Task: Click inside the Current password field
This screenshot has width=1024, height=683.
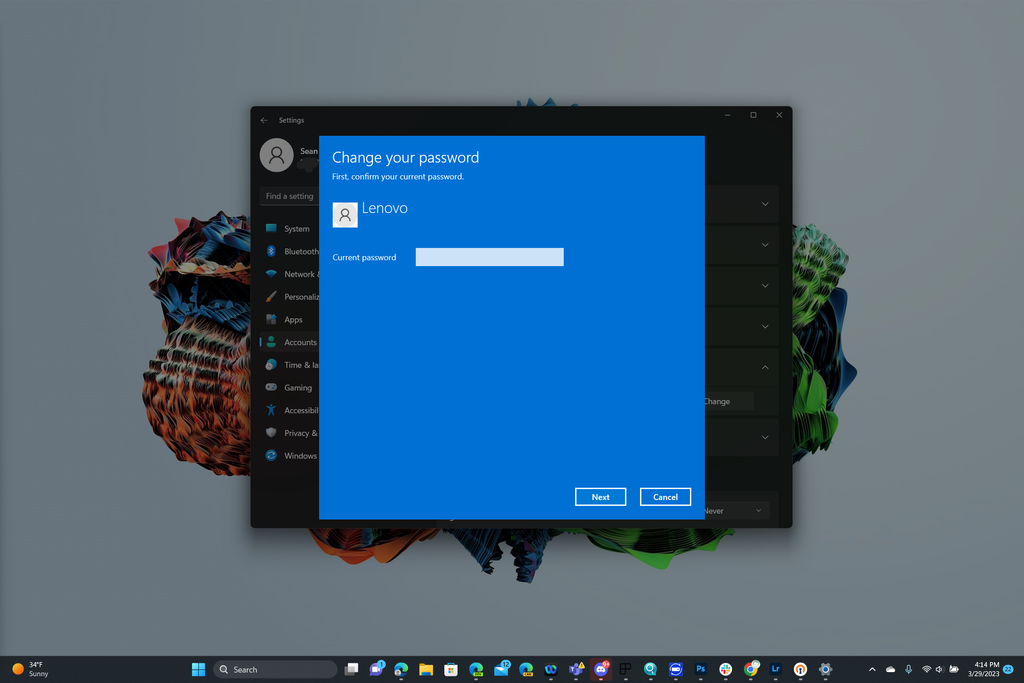Action: (489, 257)
